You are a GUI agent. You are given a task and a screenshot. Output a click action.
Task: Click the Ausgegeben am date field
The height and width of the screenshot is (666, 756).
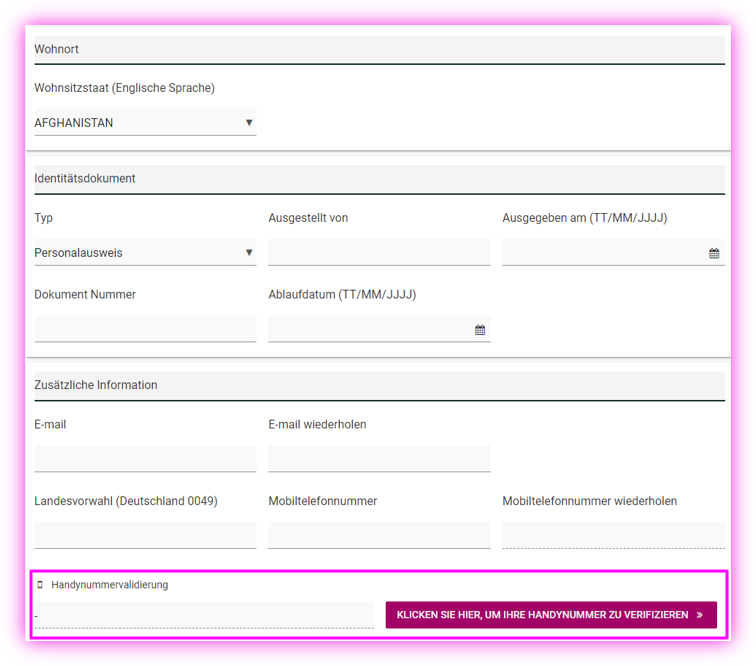[613, 252]
